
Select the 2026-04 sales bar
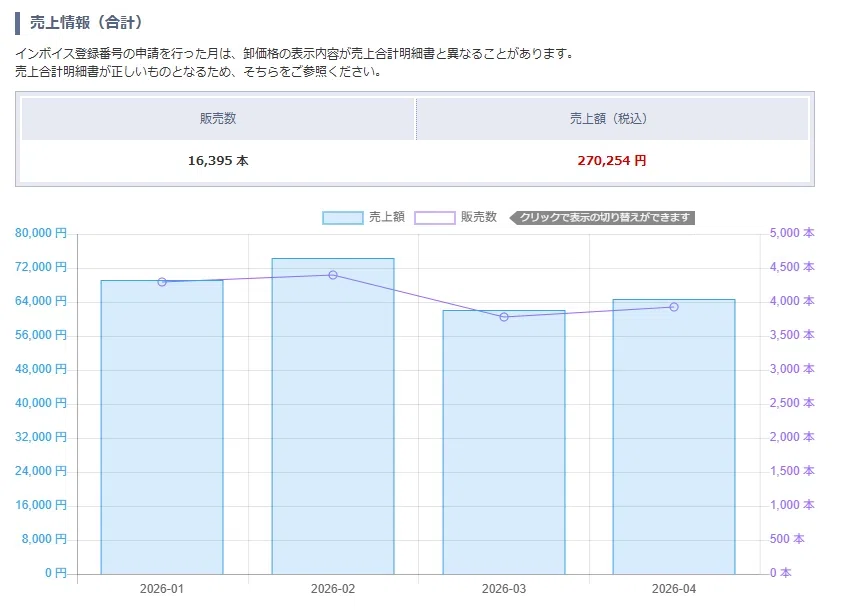coord(674,437)
